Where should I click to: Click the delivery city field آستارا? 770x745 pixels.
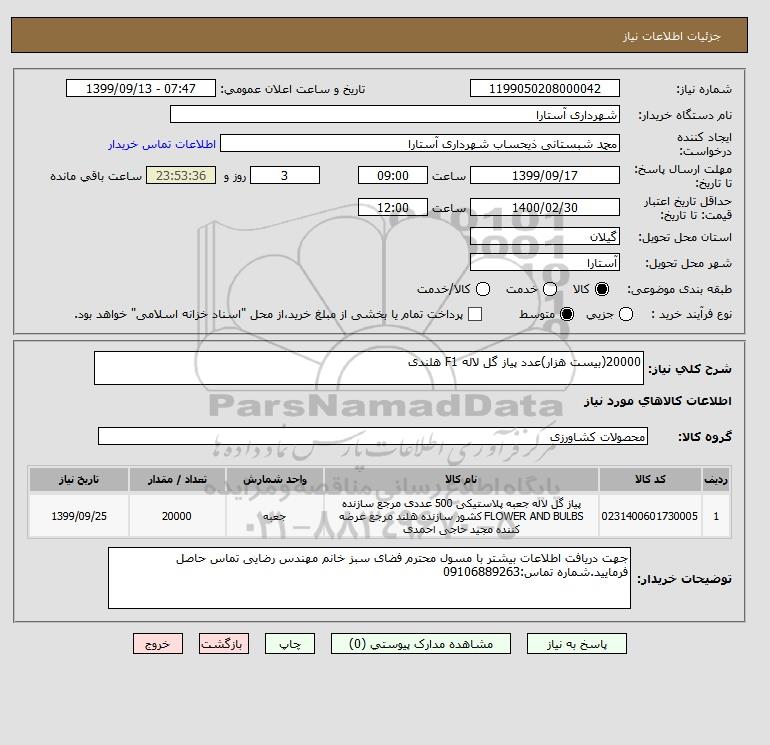pyautogui.click(x=545, y=263)
